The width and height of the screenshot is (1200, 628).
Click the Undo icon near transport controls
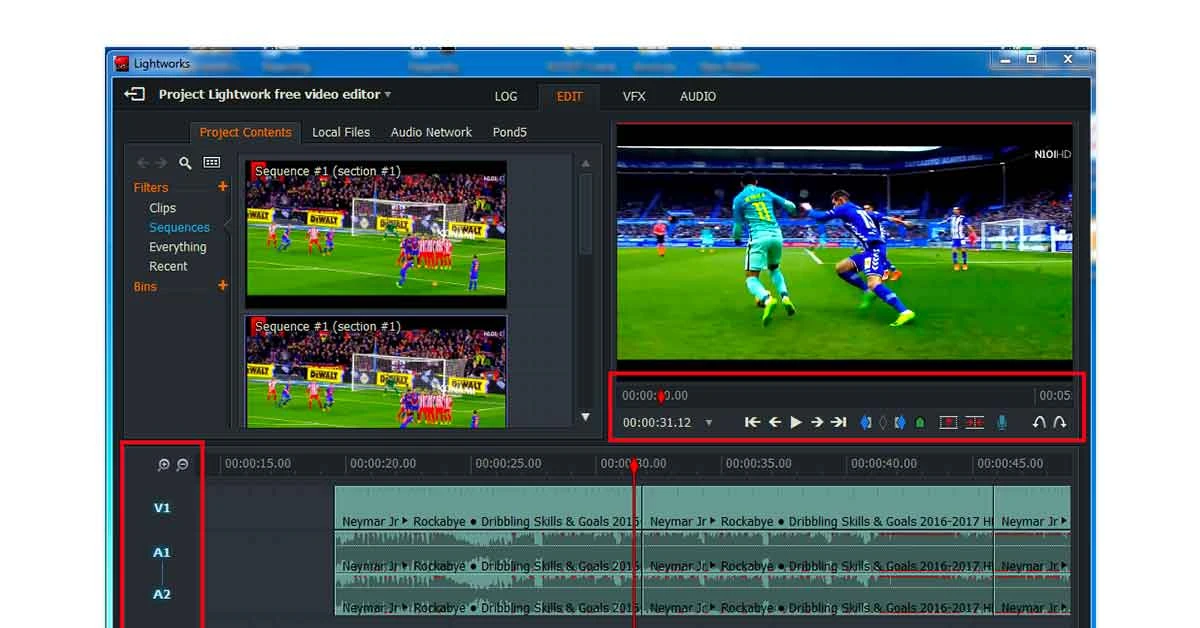pyautogui.click(x=1039, y=422)
